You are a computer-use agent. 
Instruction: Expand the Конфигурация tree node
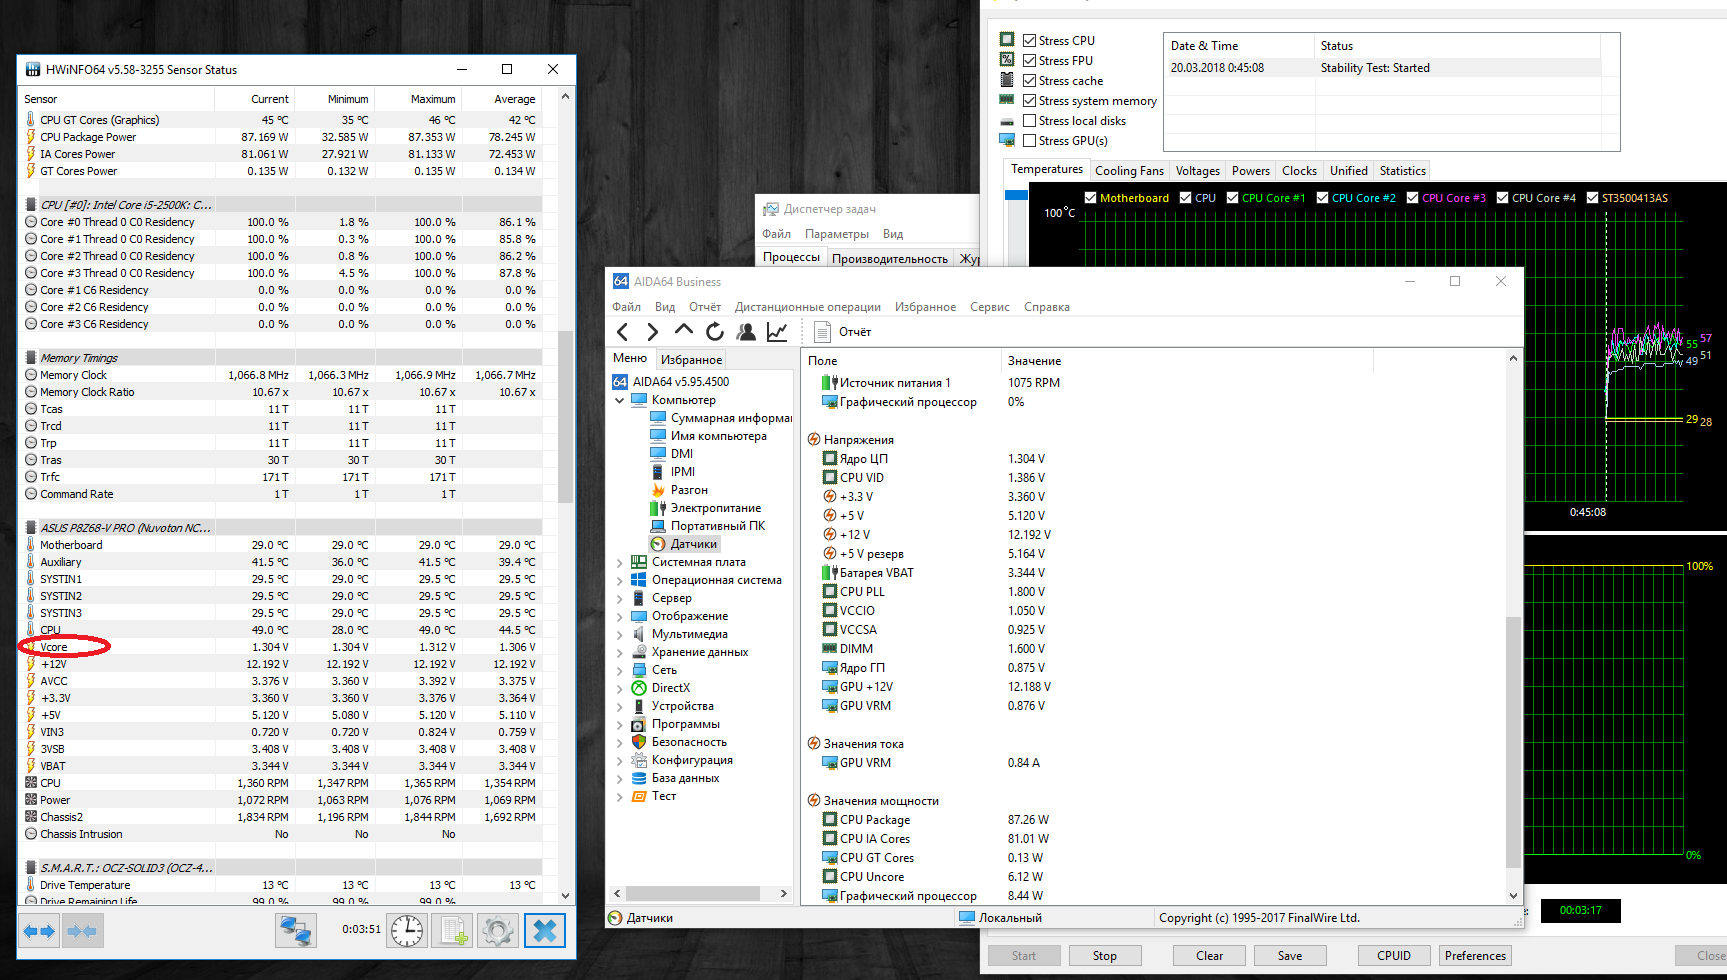pos(620,760)
